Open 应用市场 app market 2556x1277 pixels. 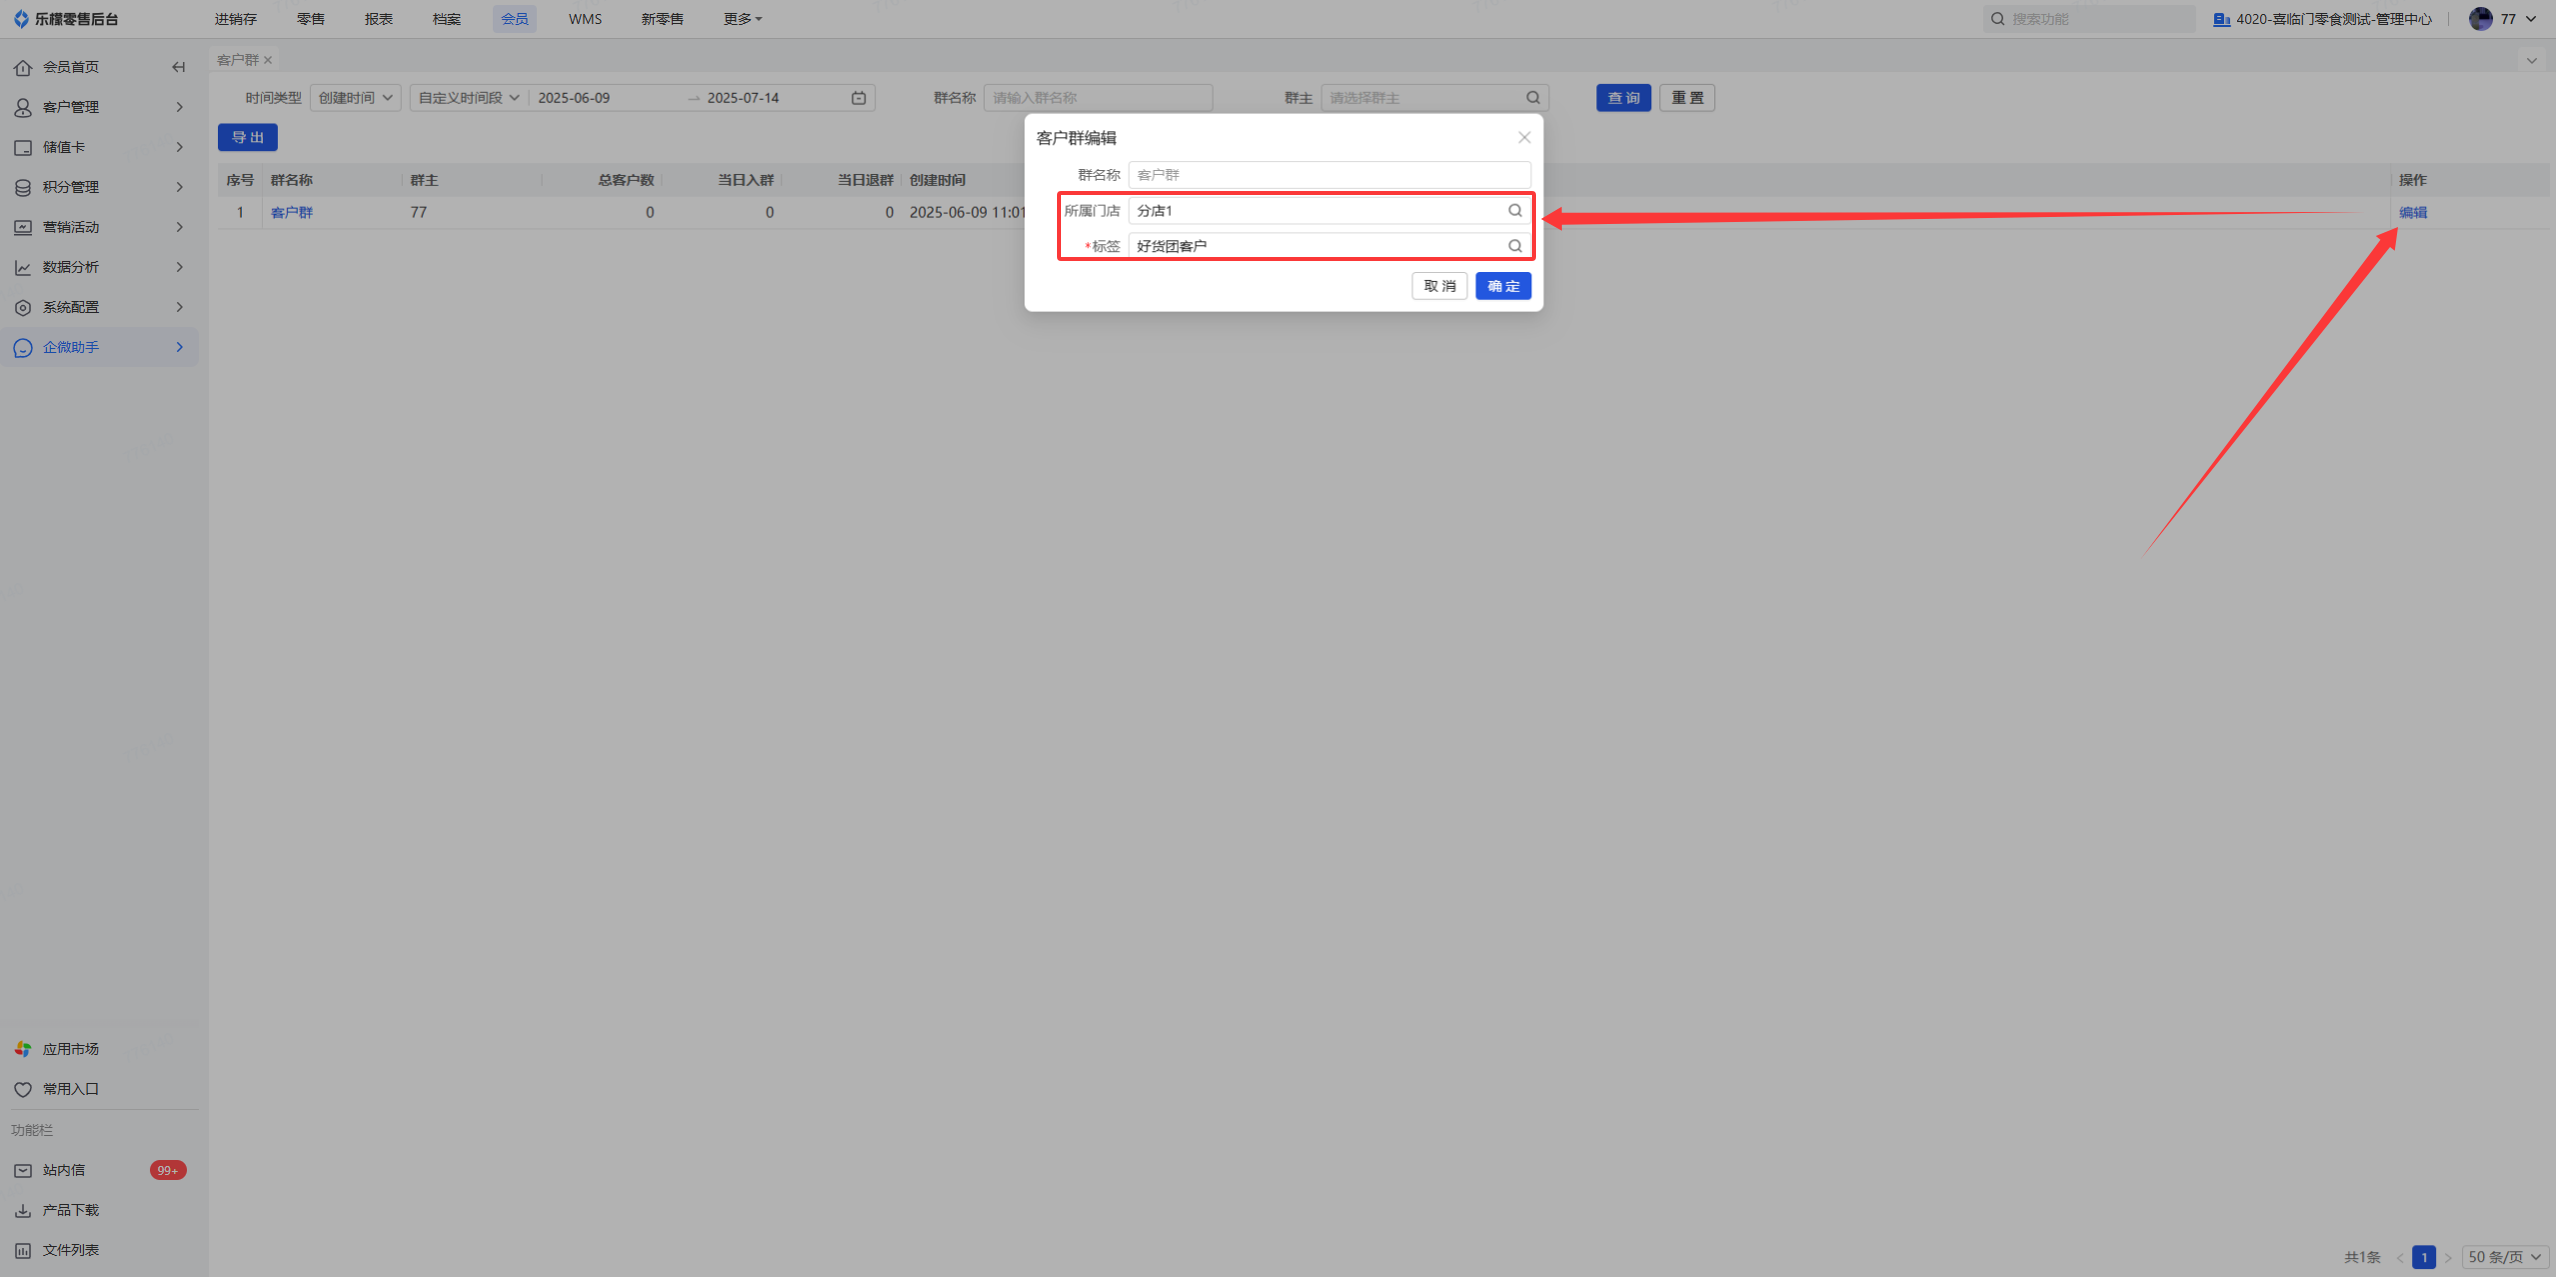point(70,1049)
